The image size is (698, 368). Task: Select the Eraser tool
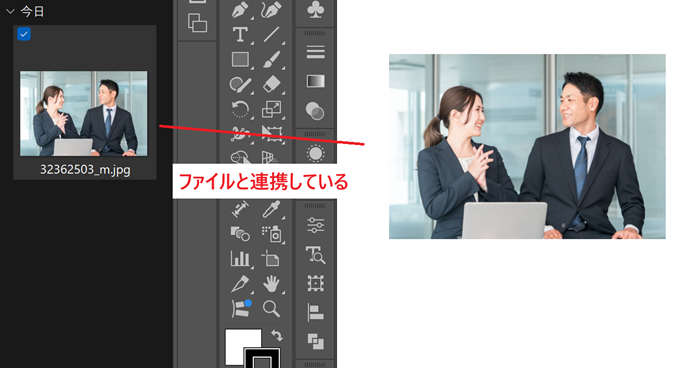tap(272, 84)
